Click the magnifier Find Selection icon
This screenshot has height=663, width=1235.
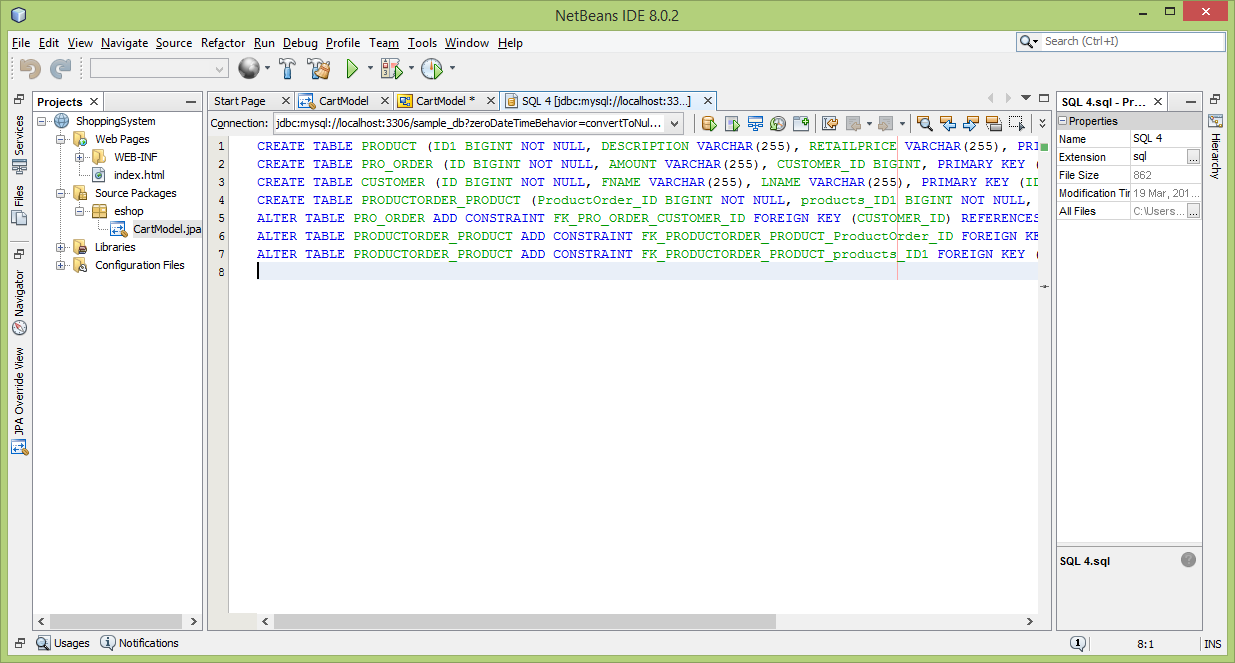(x=924, y=123)
